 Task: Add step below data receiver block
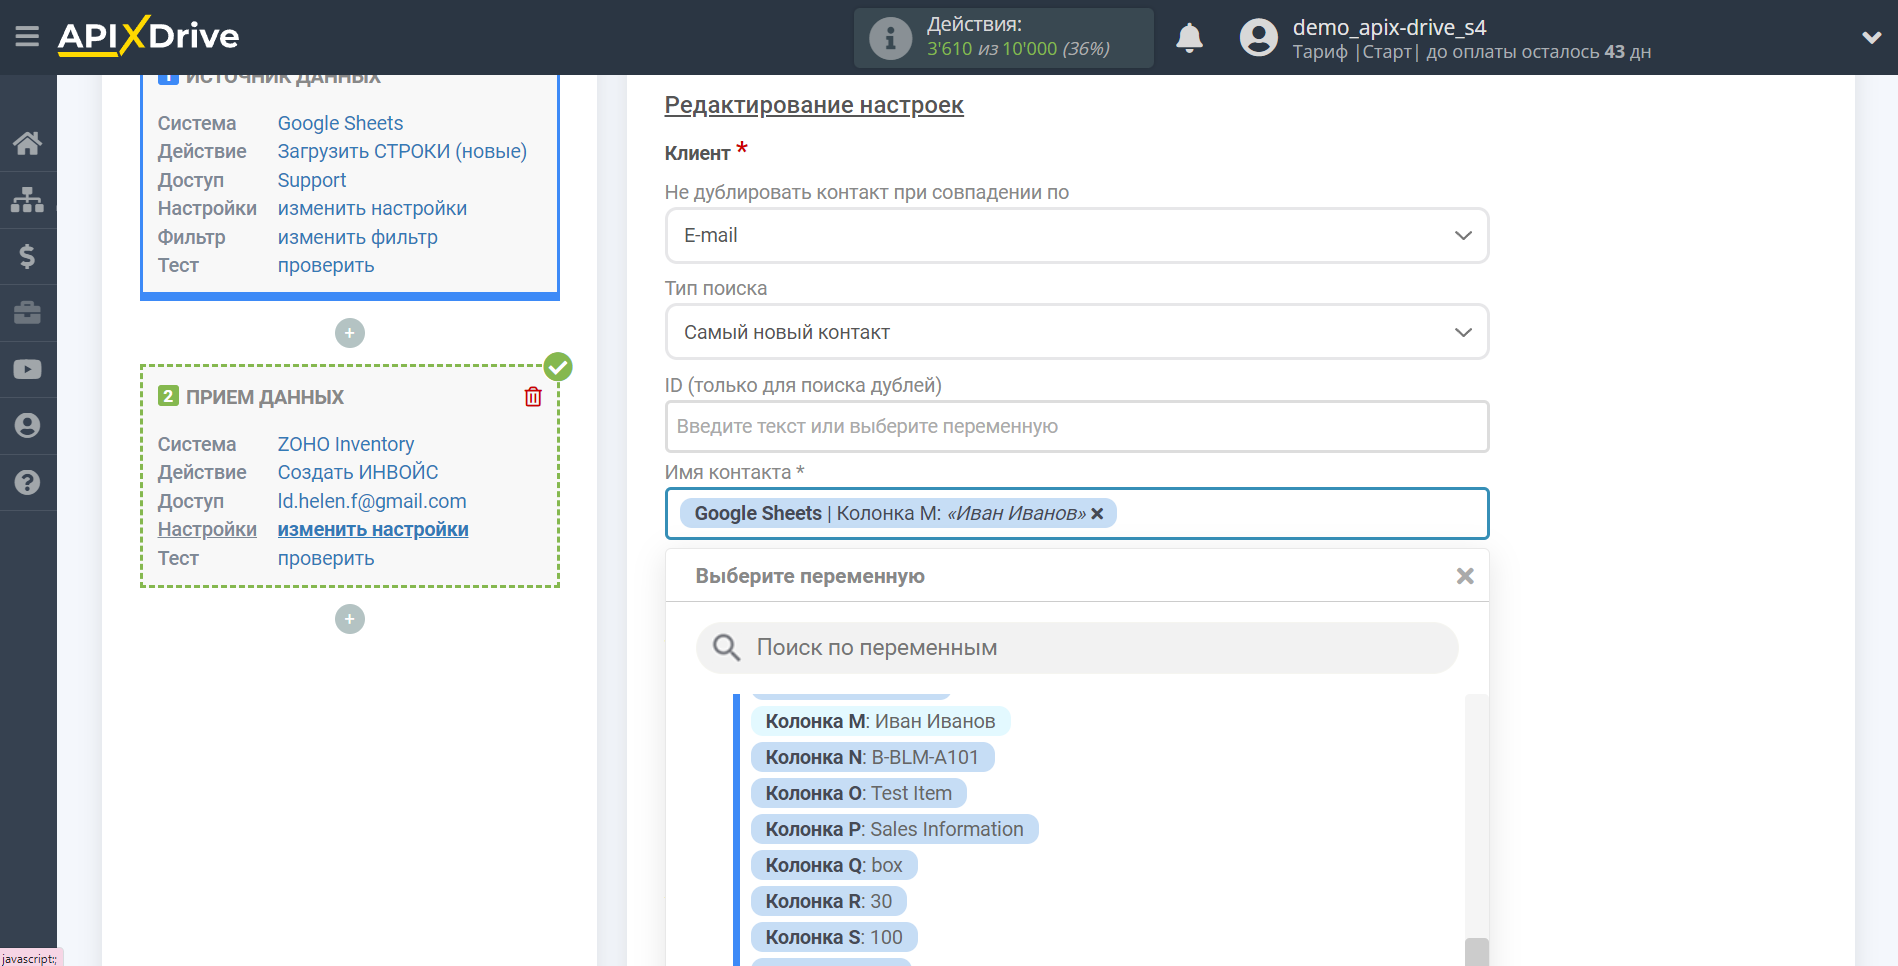point(349,619)
